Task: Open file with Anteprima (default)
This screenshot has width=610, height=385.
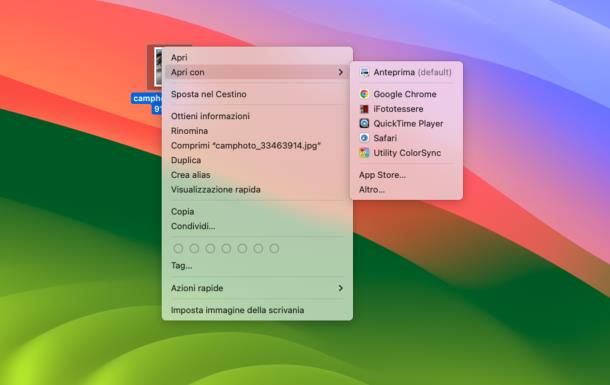Action: [407, 72]
